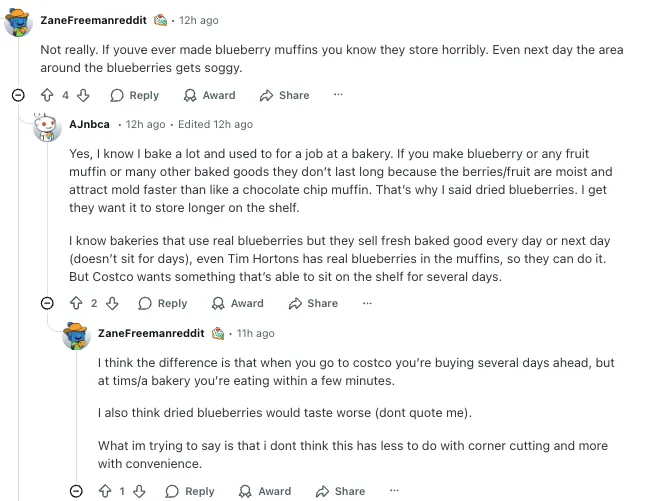Open more options on the top comment

coord(338,95)
